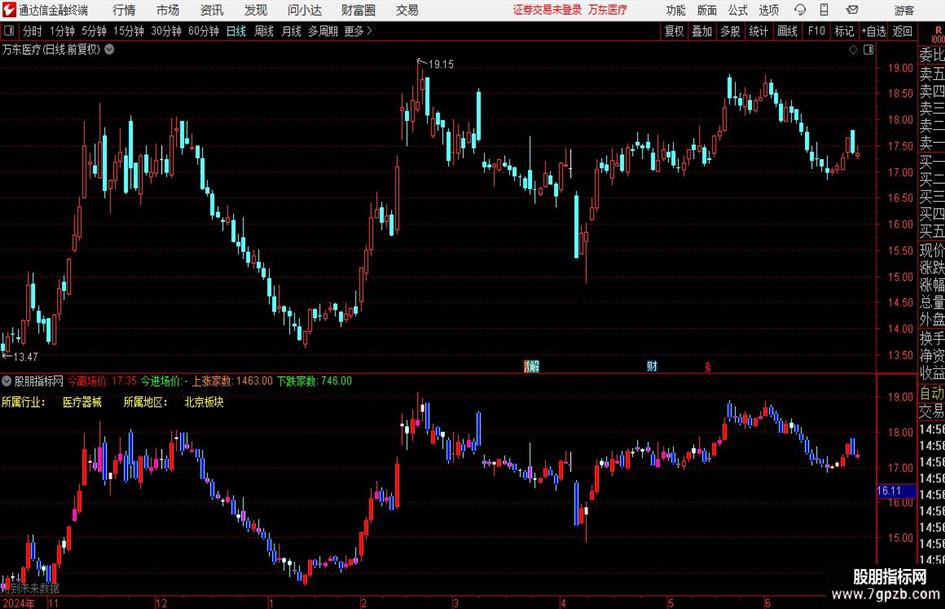Click the 统计 statistics toolbar button
The image size is (945, 609).
[x=759, y=31]
